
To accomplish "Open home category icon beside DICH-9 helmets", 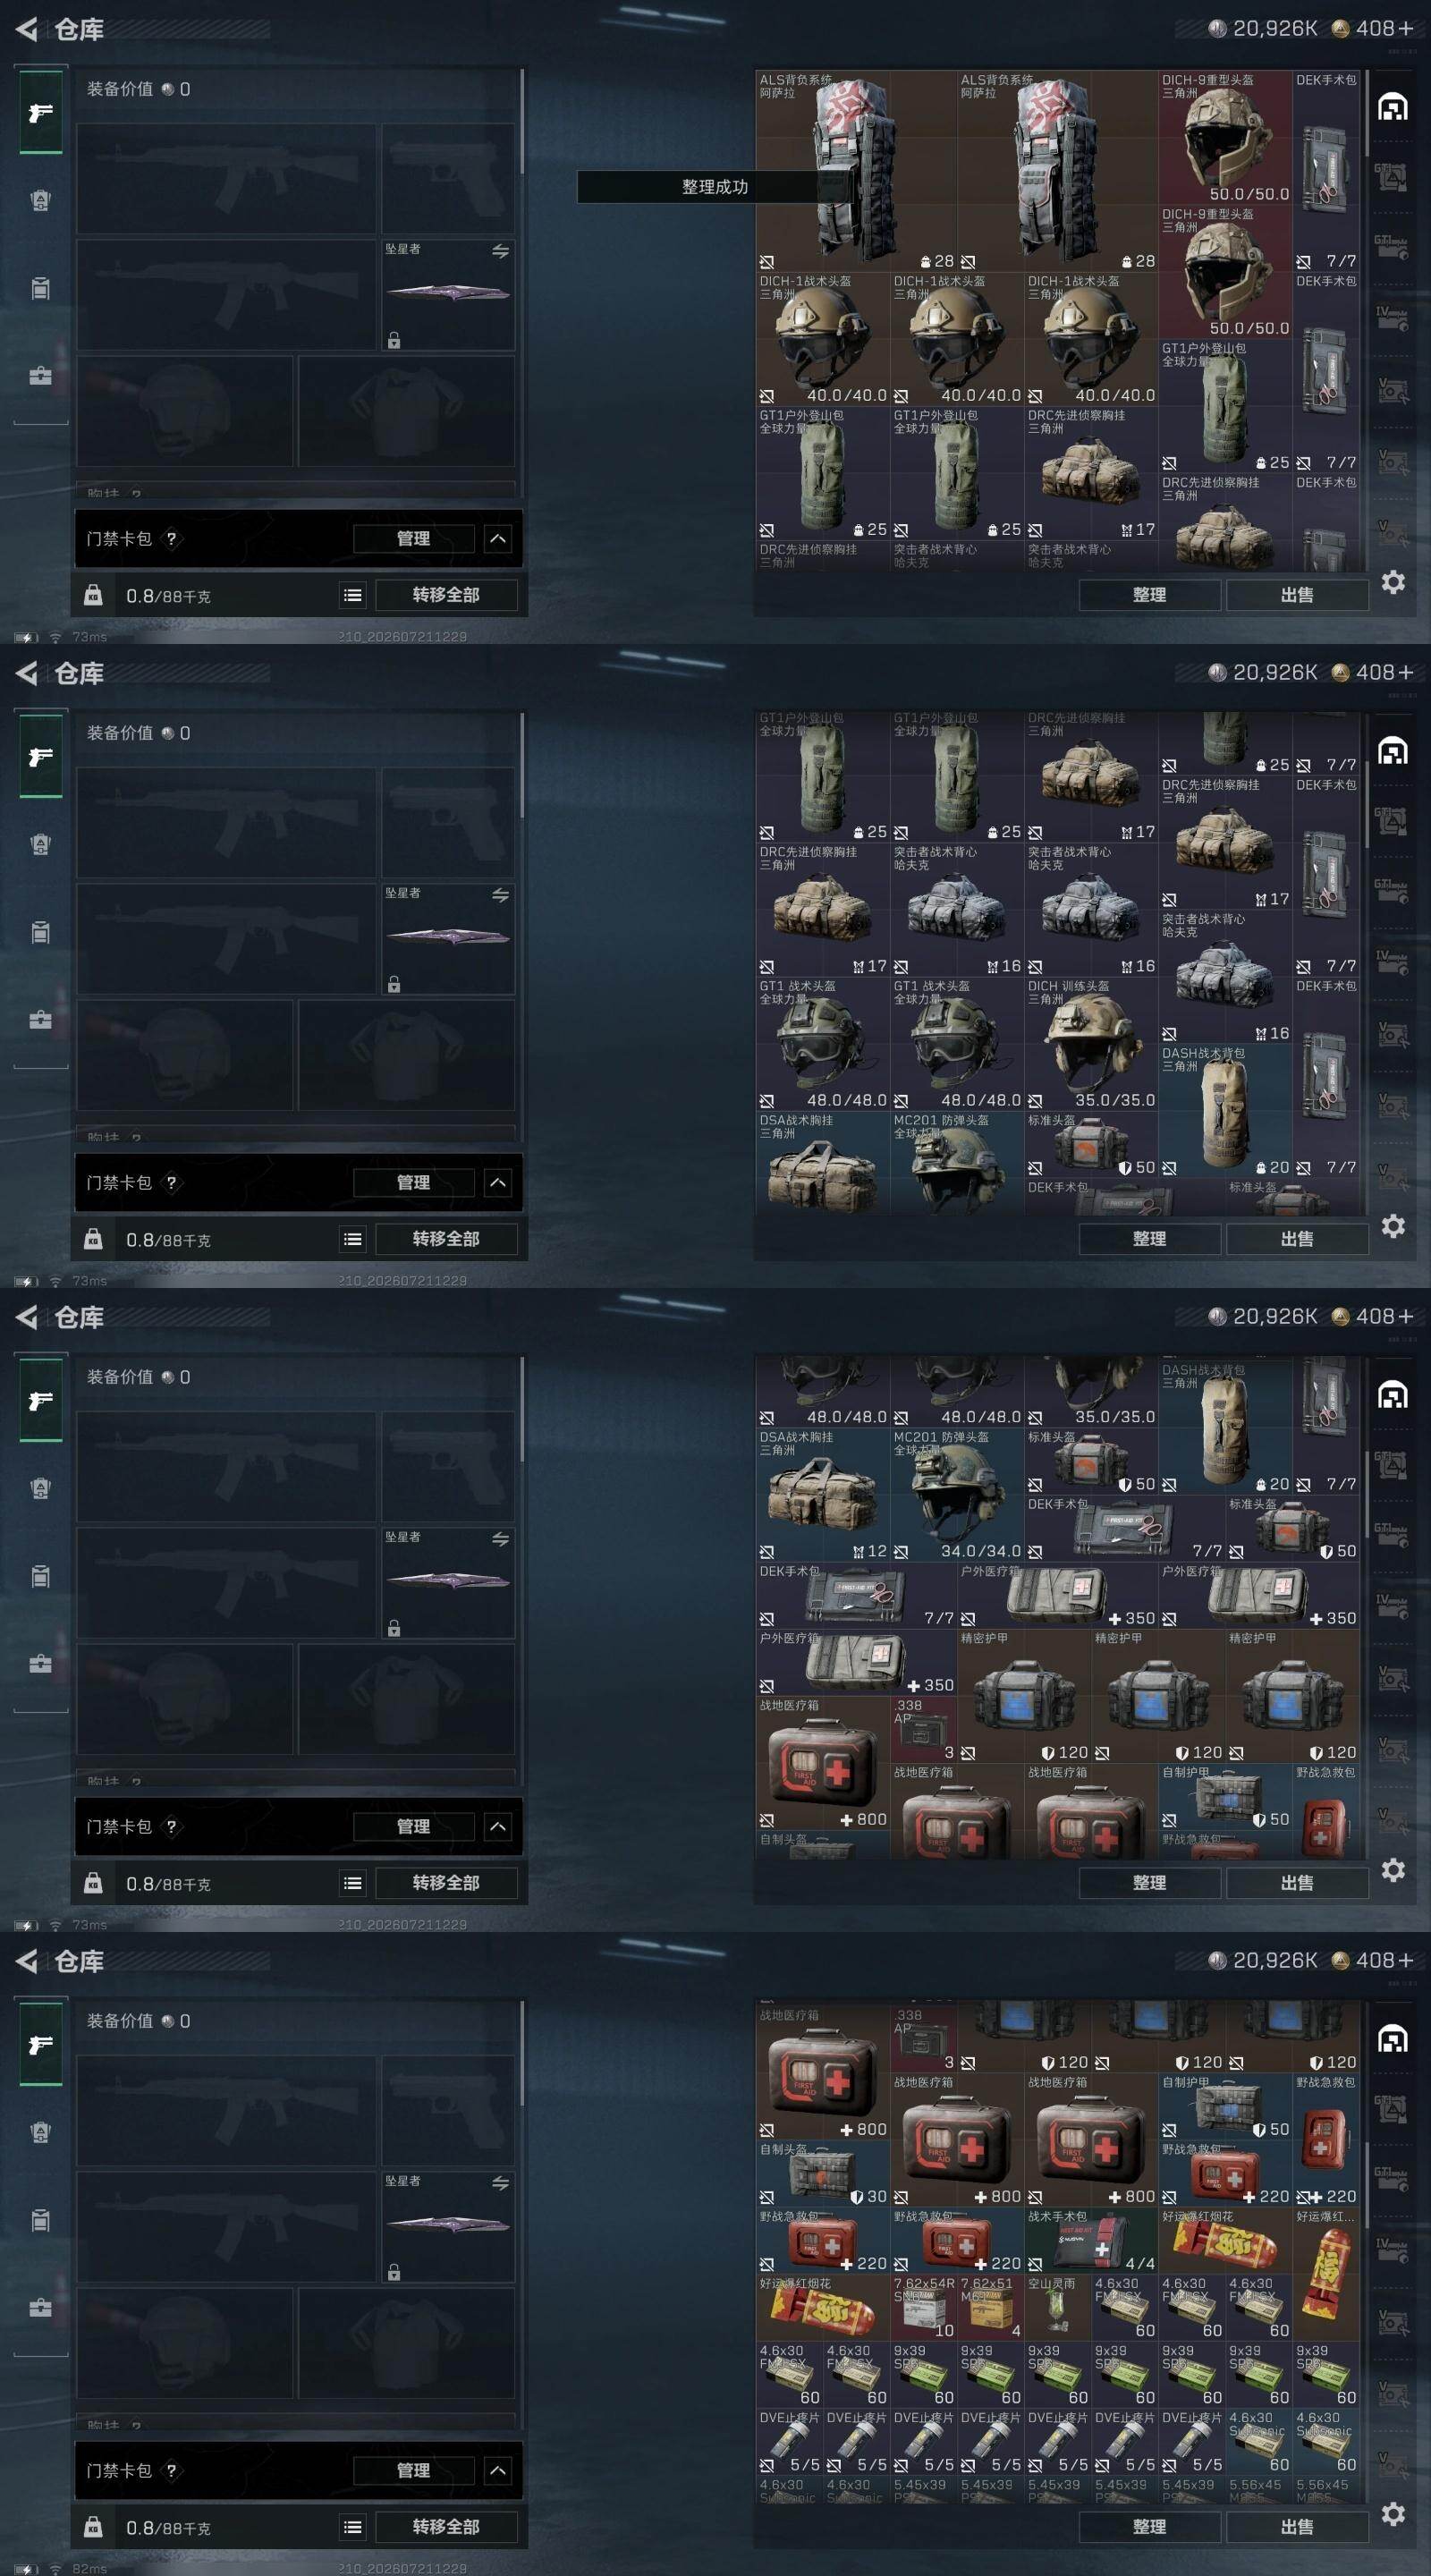I will [x=1393, y=107].
